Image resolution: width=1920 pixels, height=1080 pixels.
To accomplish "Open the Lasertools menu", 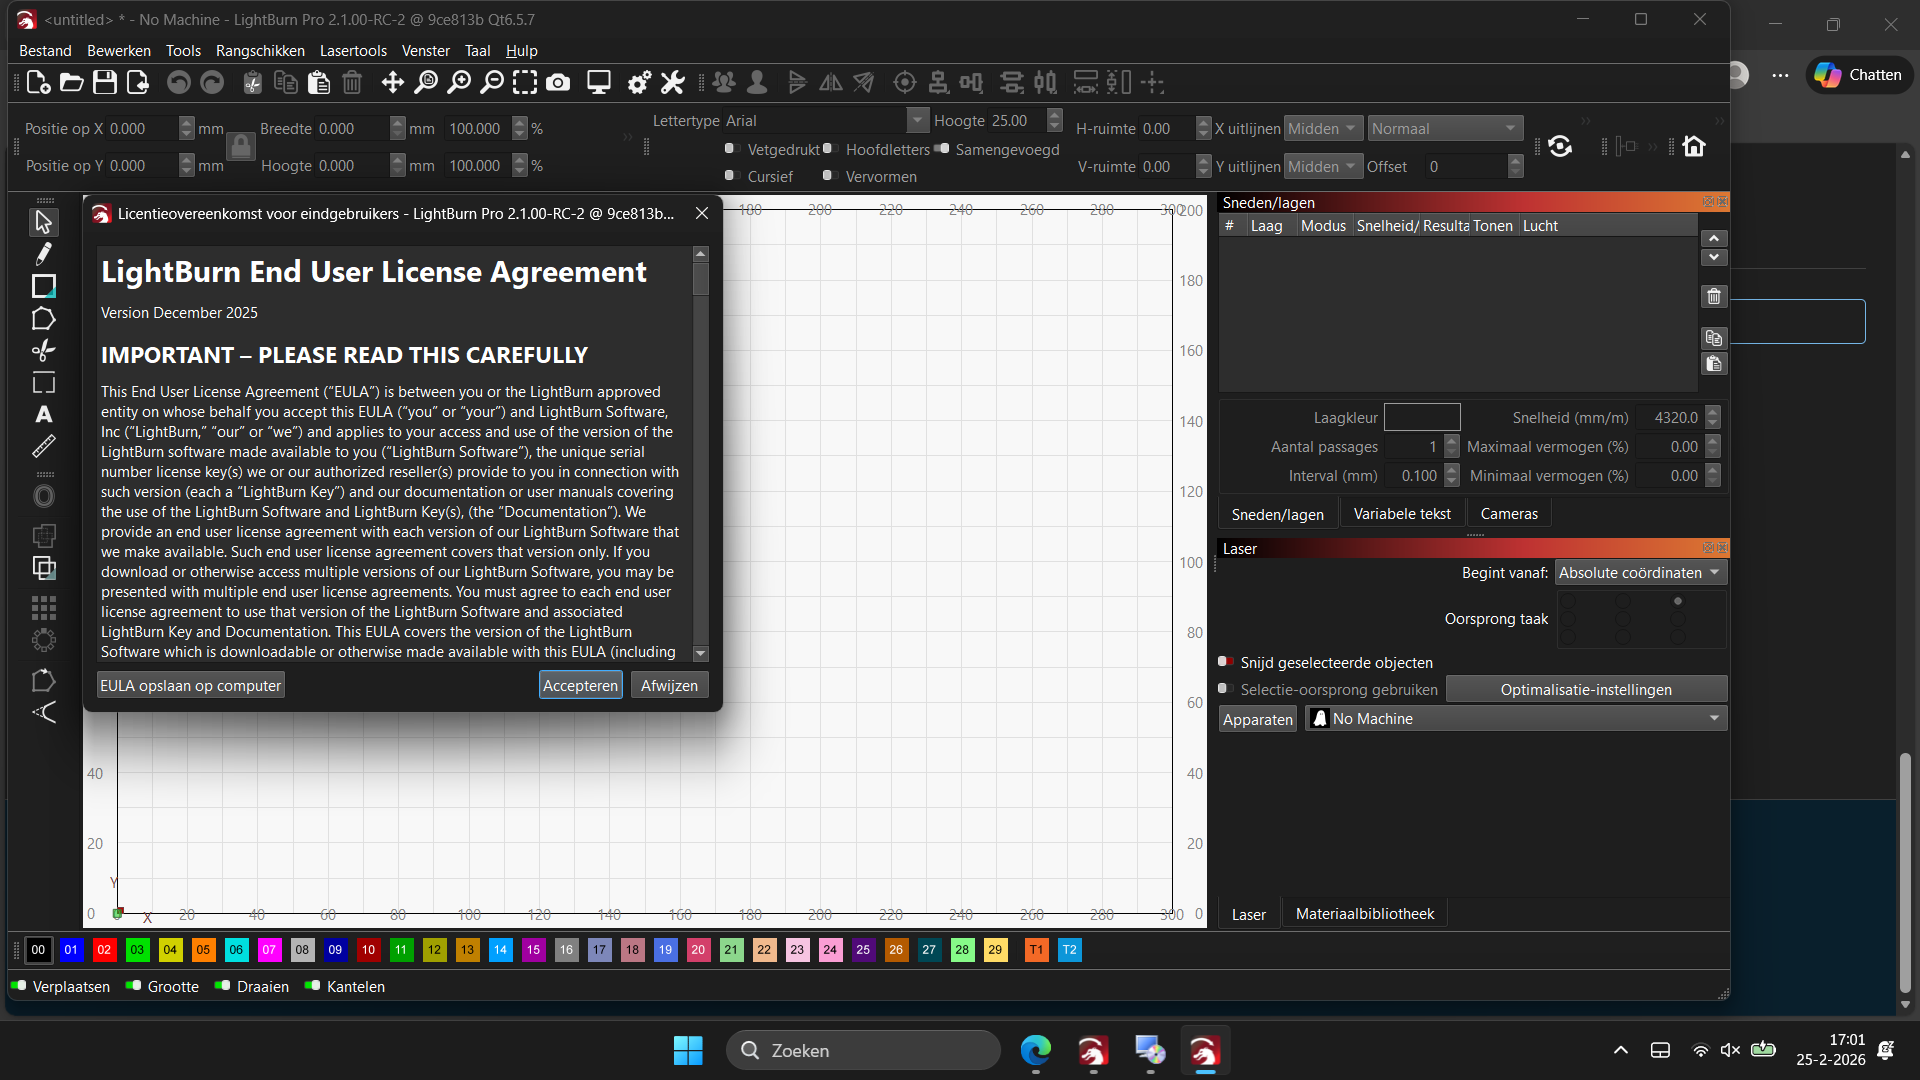I will [x=353, y=51].
